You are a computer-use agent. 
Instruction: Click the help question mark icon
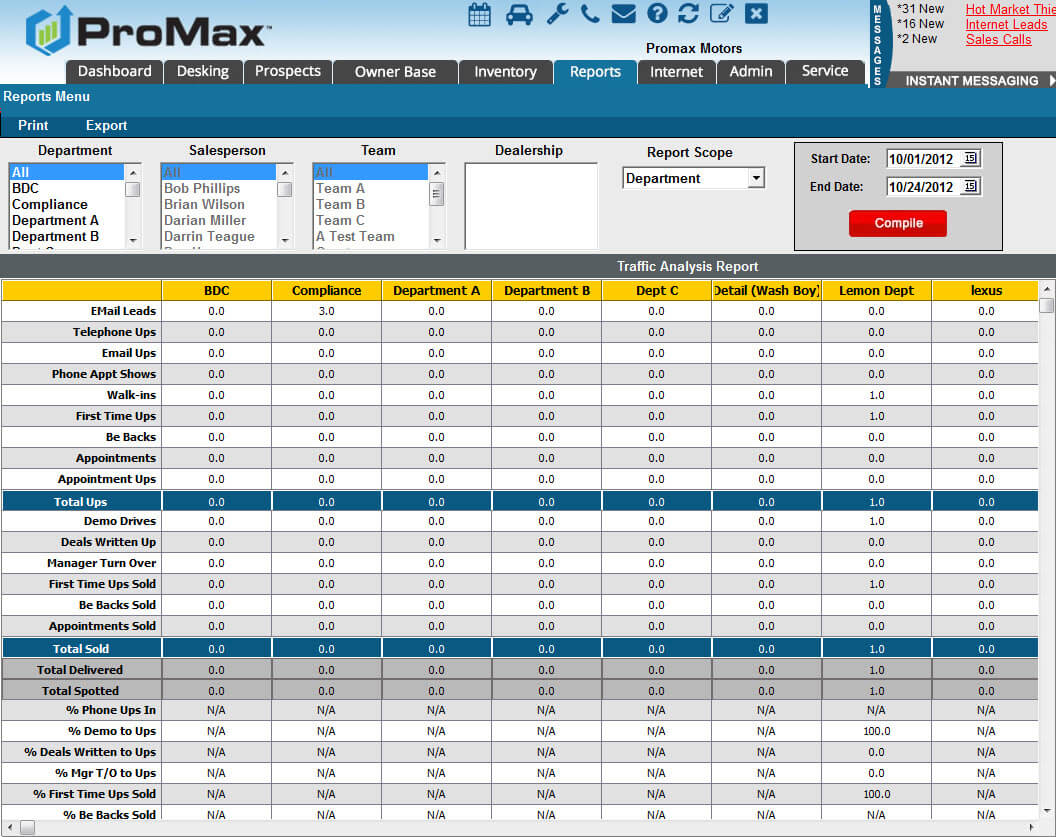coord(658,15)
